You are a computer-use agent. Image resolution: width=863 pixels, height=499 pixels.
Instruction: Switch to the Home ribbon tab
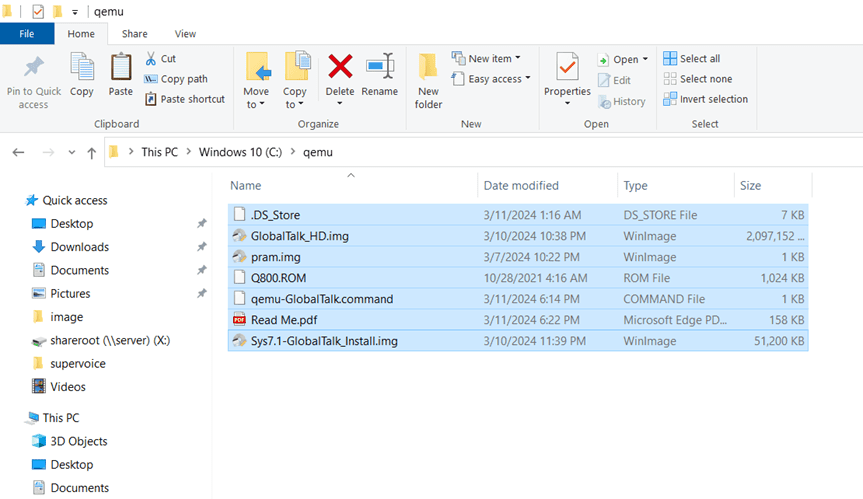pos(81,34)
